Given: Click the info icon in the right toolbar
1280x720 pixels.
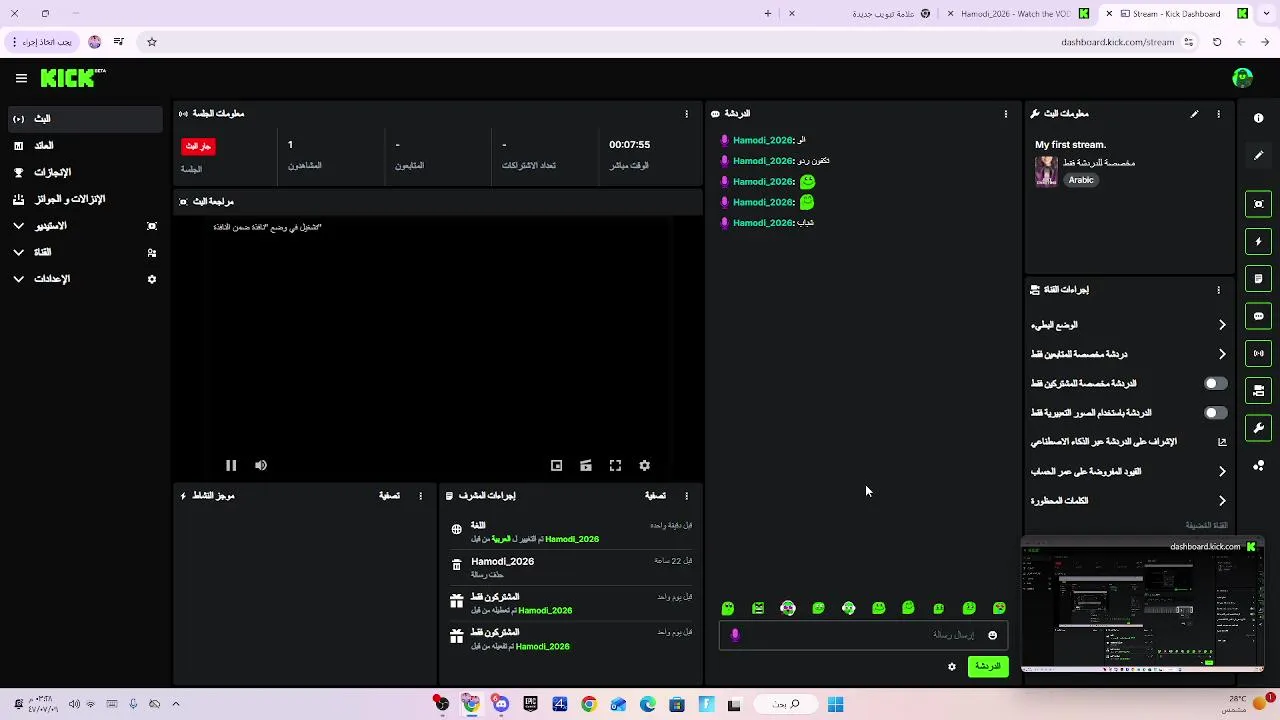Looking at the screenshot, I should tap(1258, 118).
